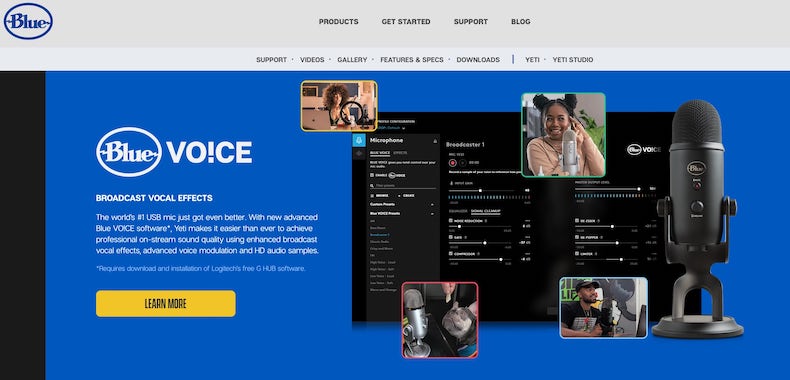Click the search icon in the filter presets field
Viewport: 790px width, 380px height.
click(x=371, y=185)
